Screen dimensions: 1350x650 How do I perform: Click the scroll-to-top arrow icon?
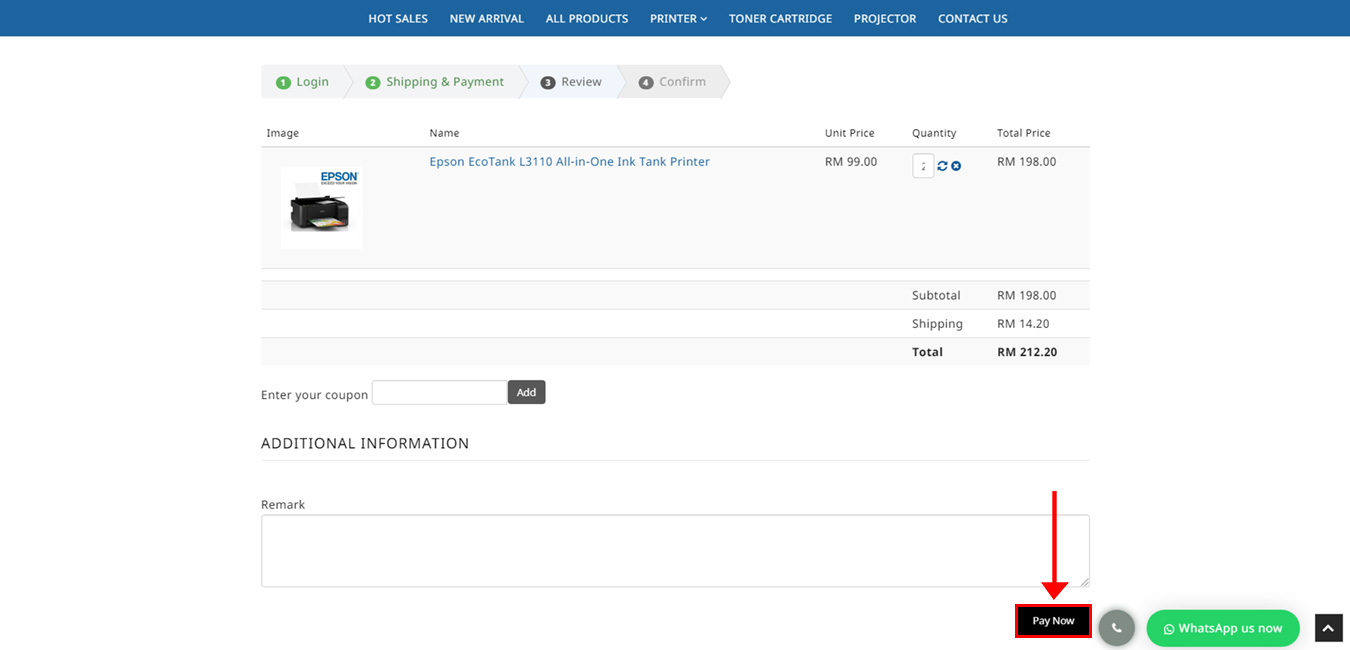coord(1328,628)
